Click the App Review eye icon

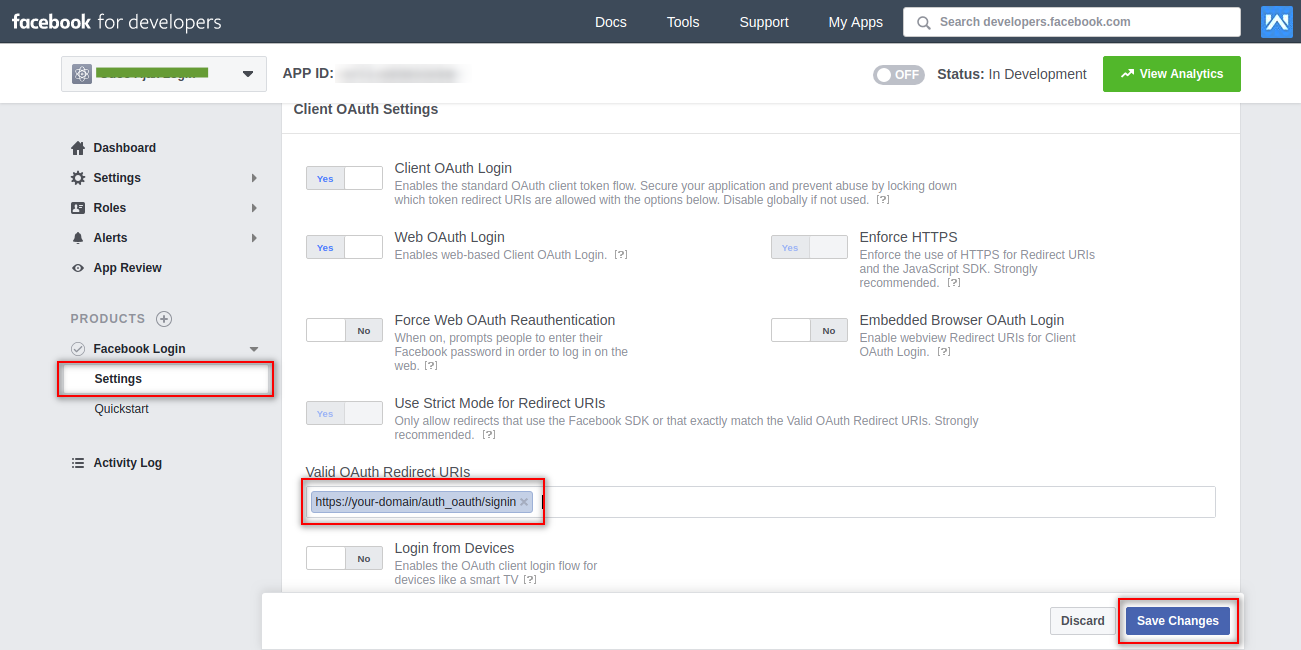pos(78,268)
